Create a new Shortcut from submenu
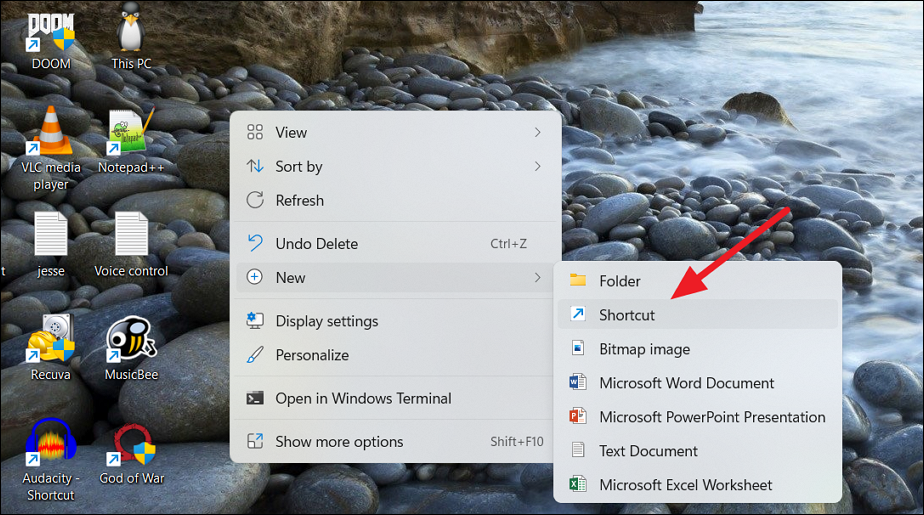This screenshot has height=515, width=924. coord(627,315)
